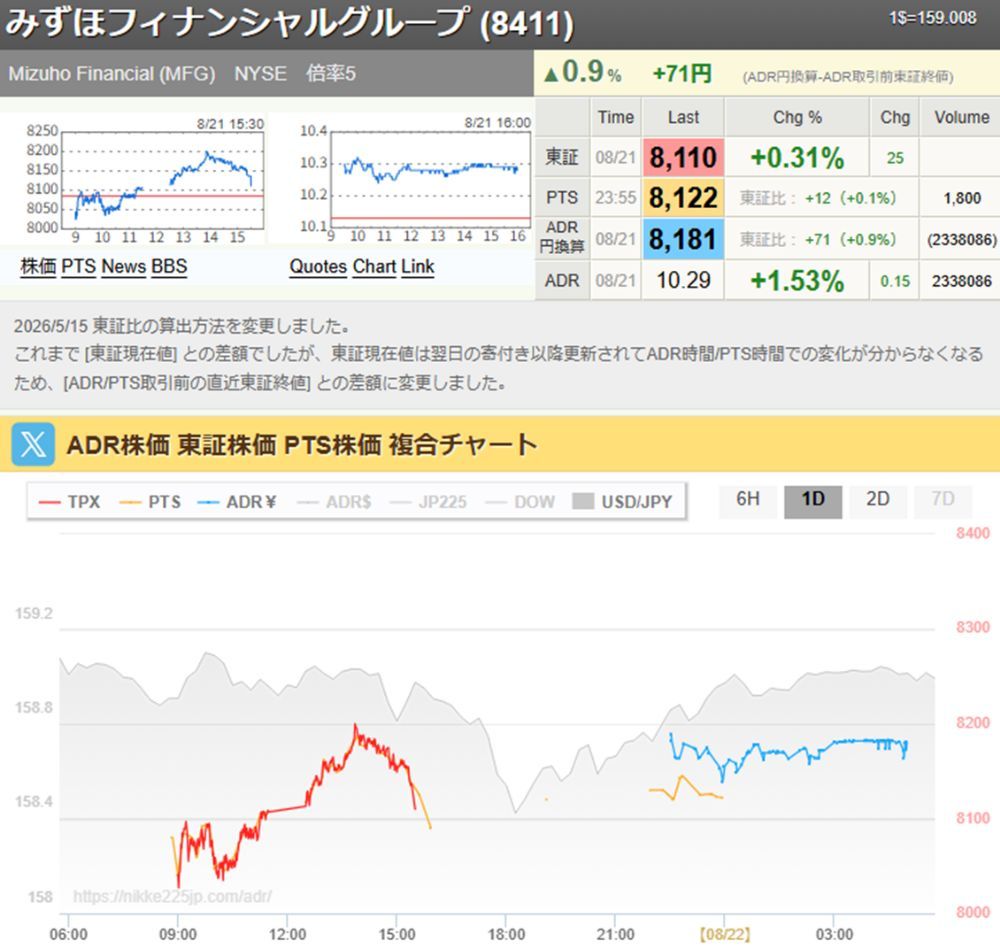Click the ADR volume 2338086 cell

[x=962, y=281]
